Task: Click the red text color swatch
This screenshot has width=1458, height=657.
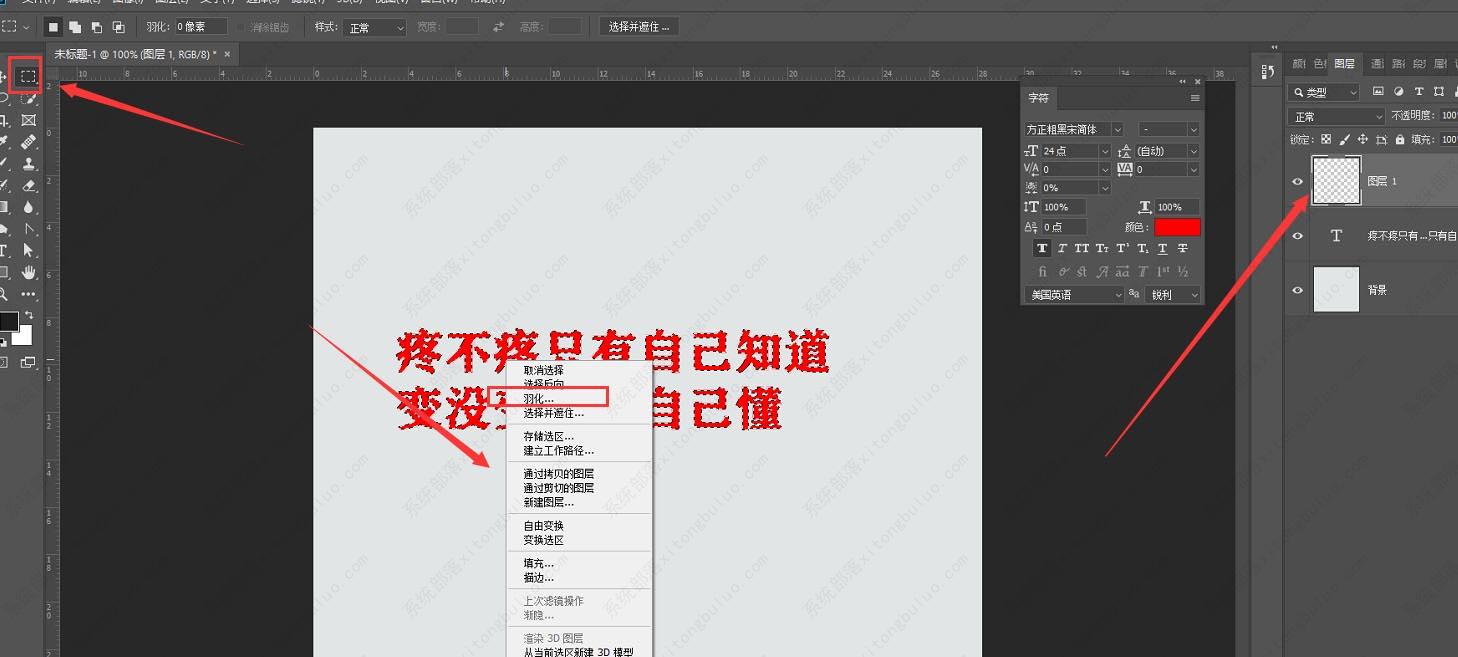Action: point(1177,227)
